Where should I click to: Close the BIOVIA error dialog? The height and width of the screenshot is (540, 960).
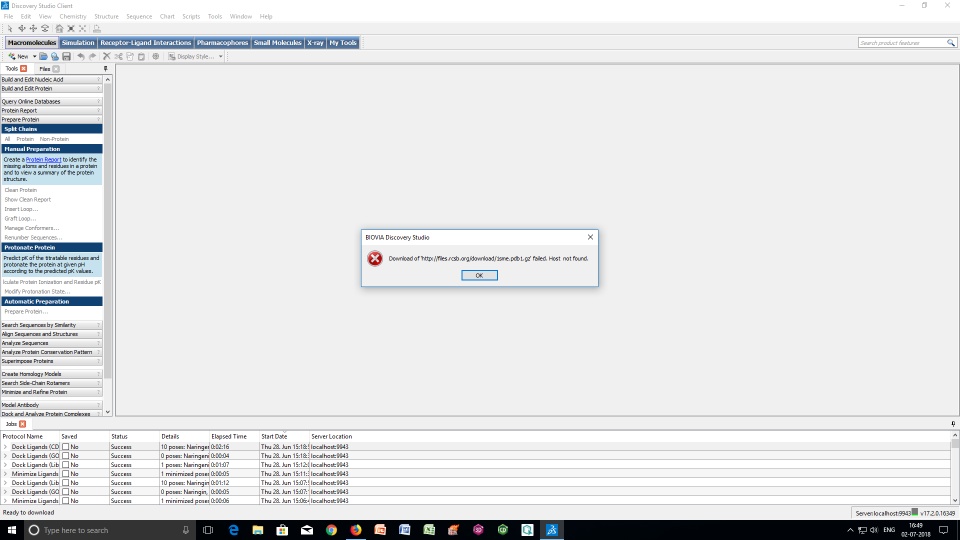coord(590,237)
